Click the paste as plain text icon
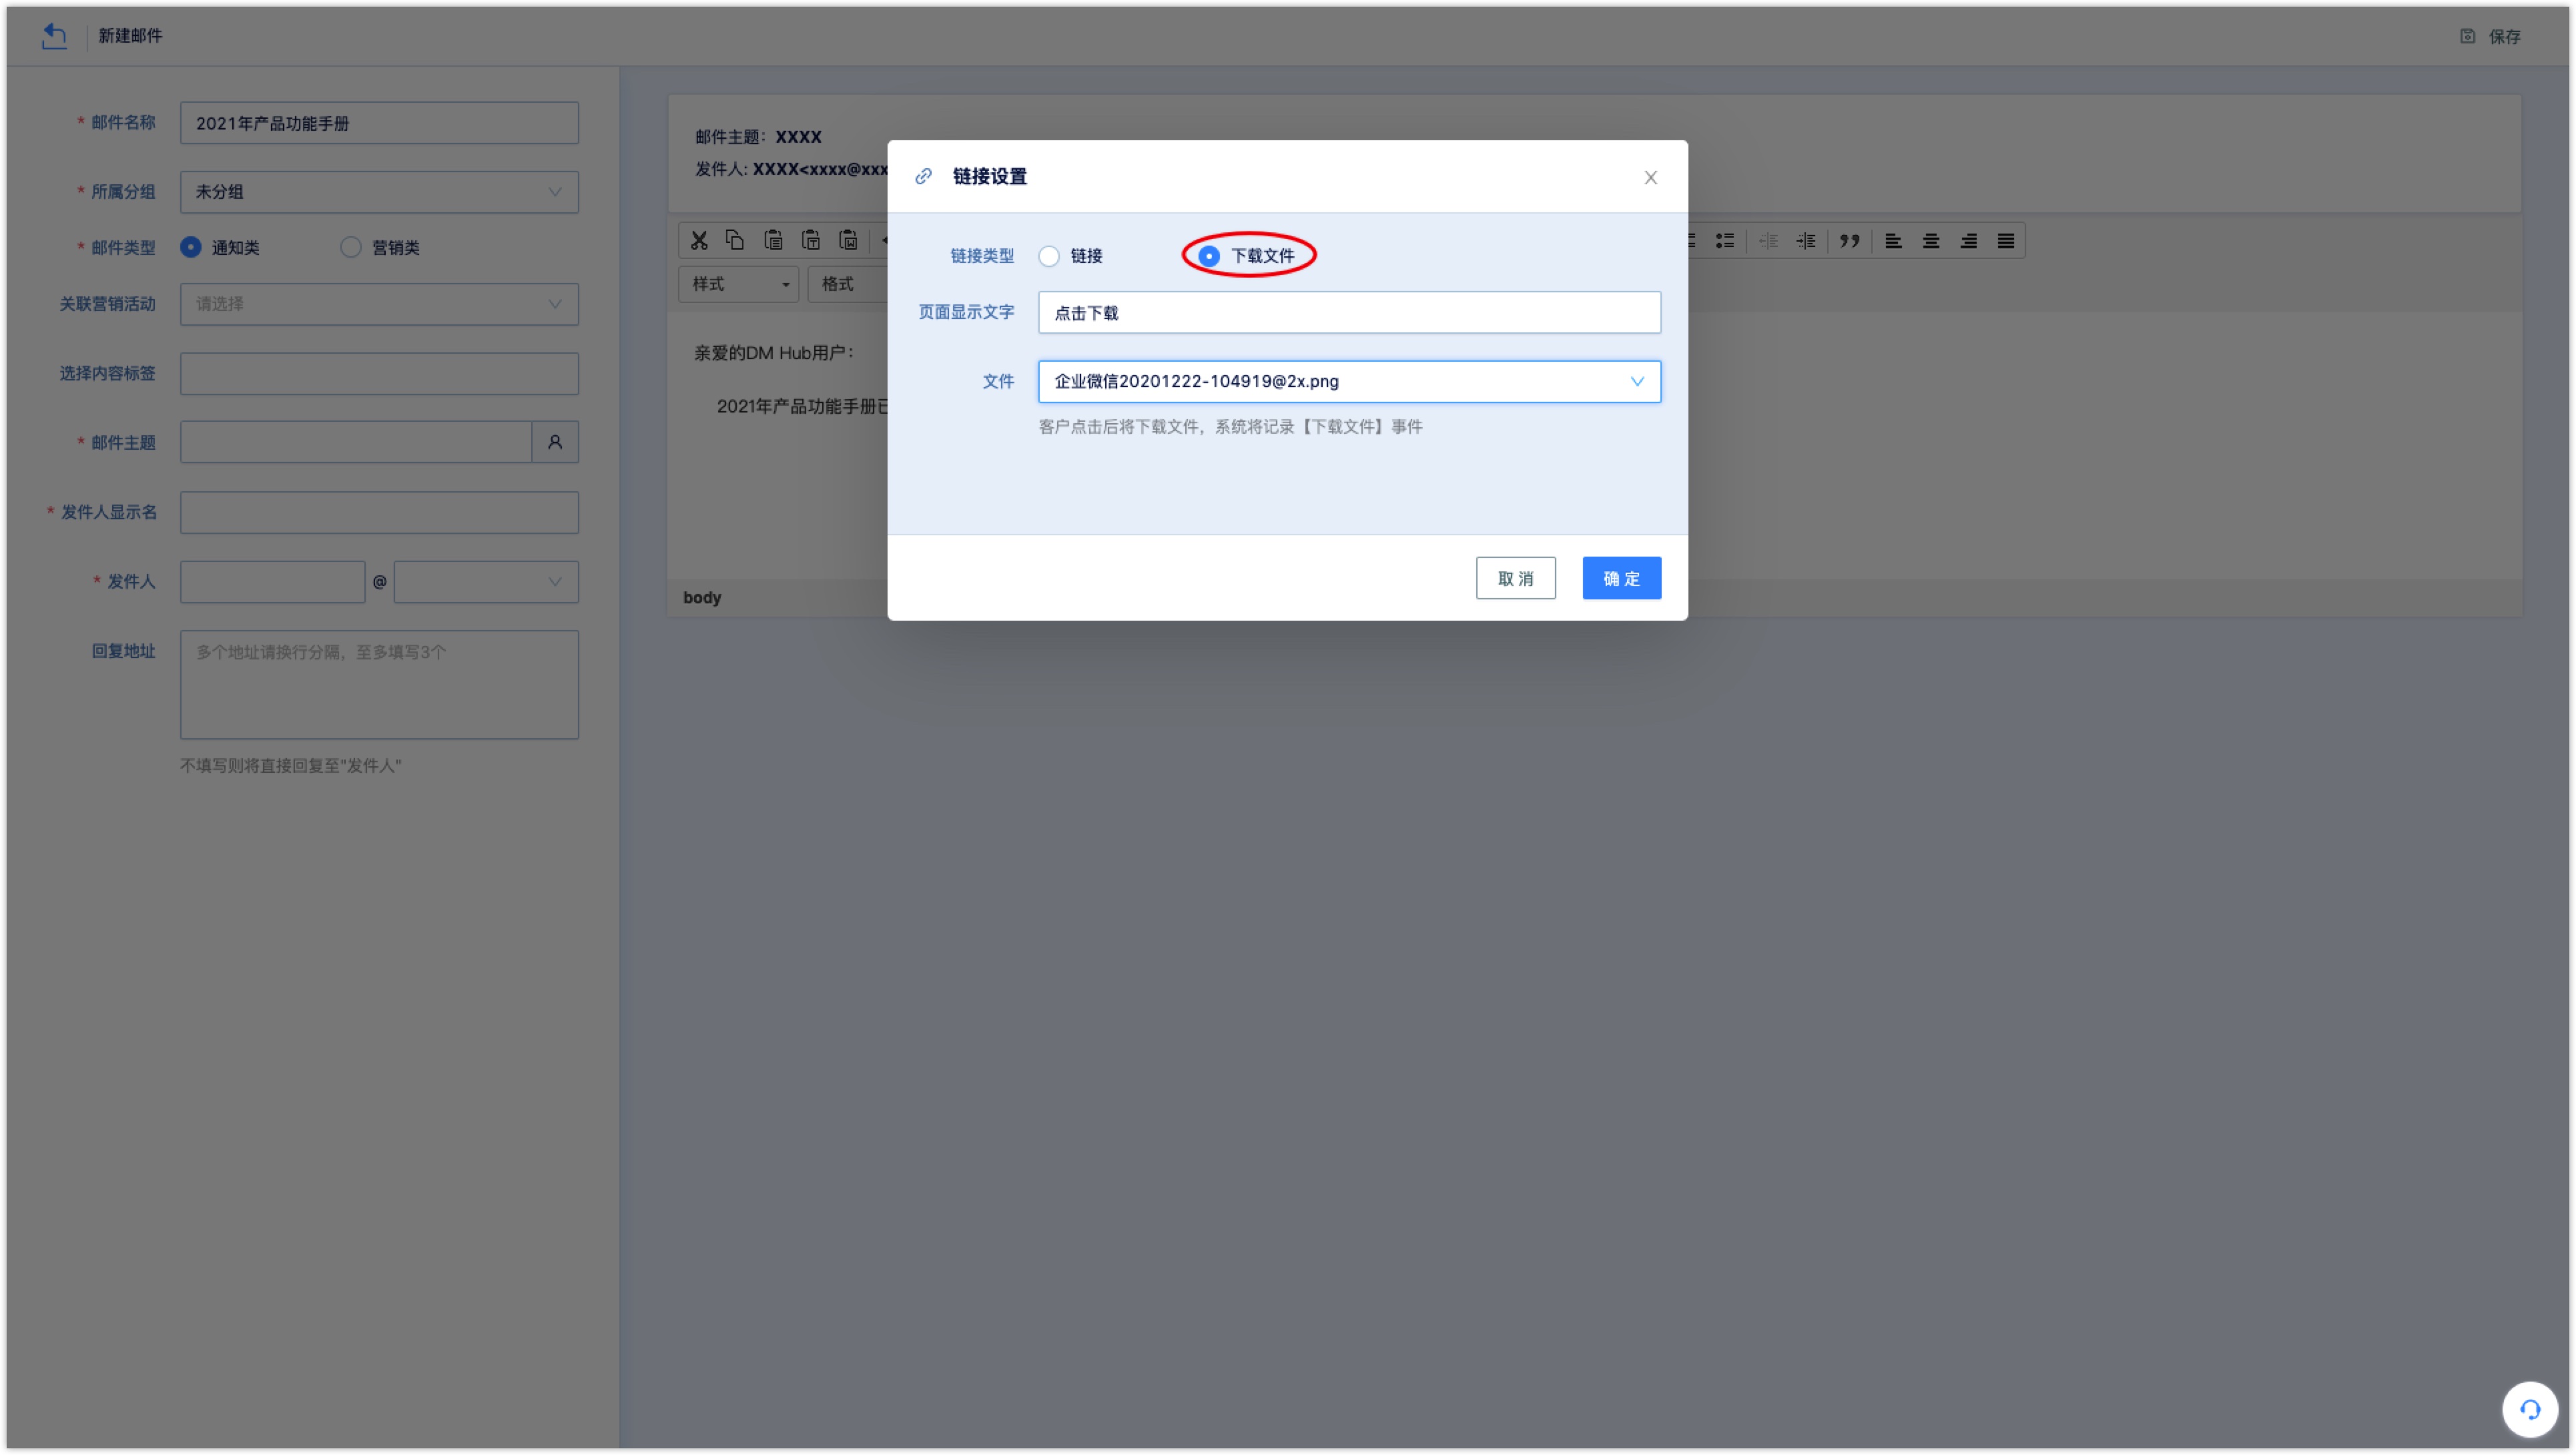This screenshot has width=2576, height=1455. pyautogui.click(x=811, y=240)
